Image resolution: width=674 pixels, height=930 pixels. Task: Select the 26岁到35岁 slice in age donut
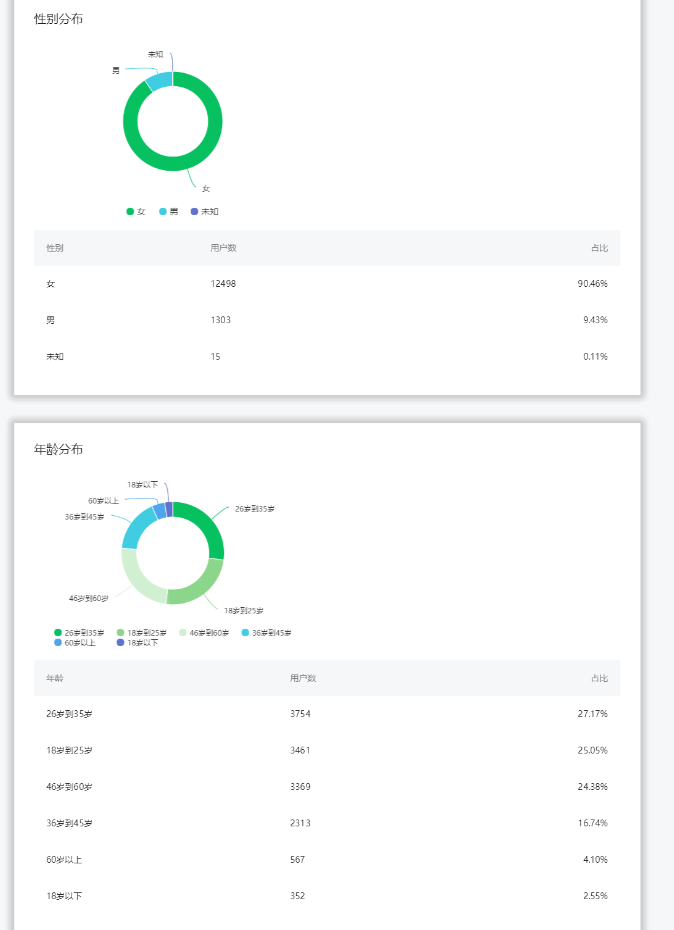(x=208, y=524)
